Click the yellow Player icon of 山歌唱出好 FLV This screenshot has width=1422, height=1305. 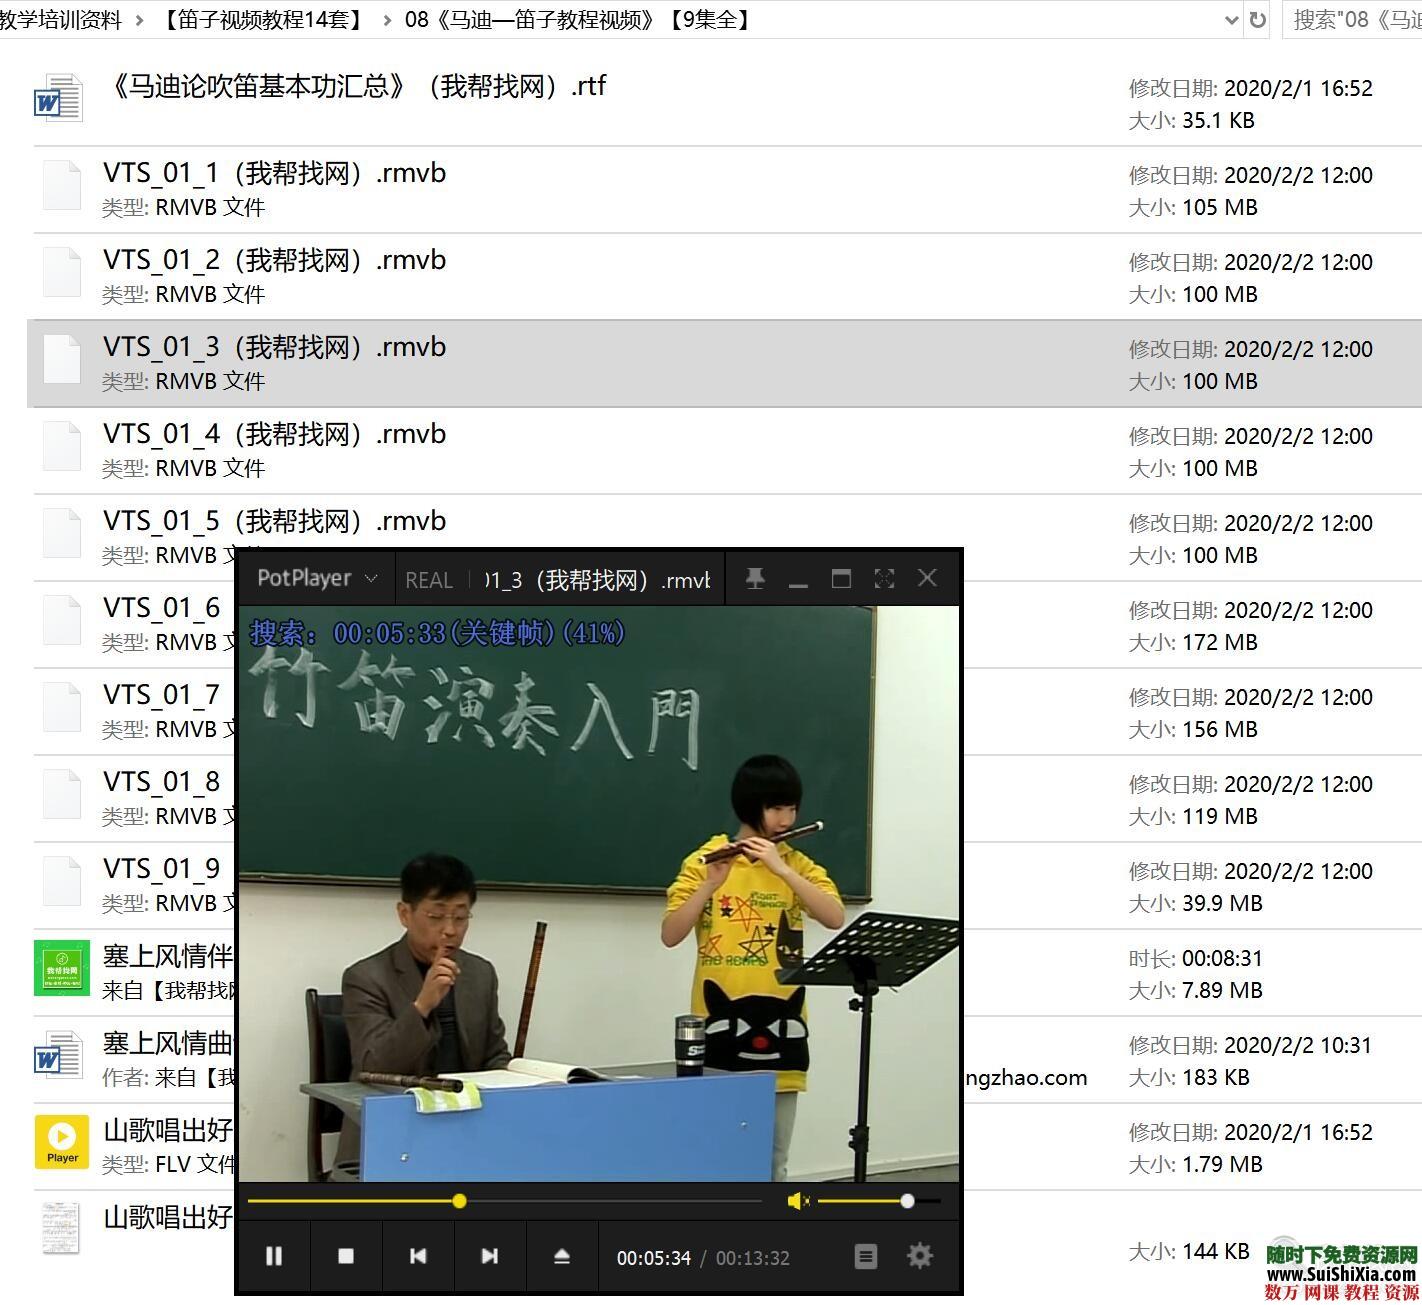[x=61, y=1140]
